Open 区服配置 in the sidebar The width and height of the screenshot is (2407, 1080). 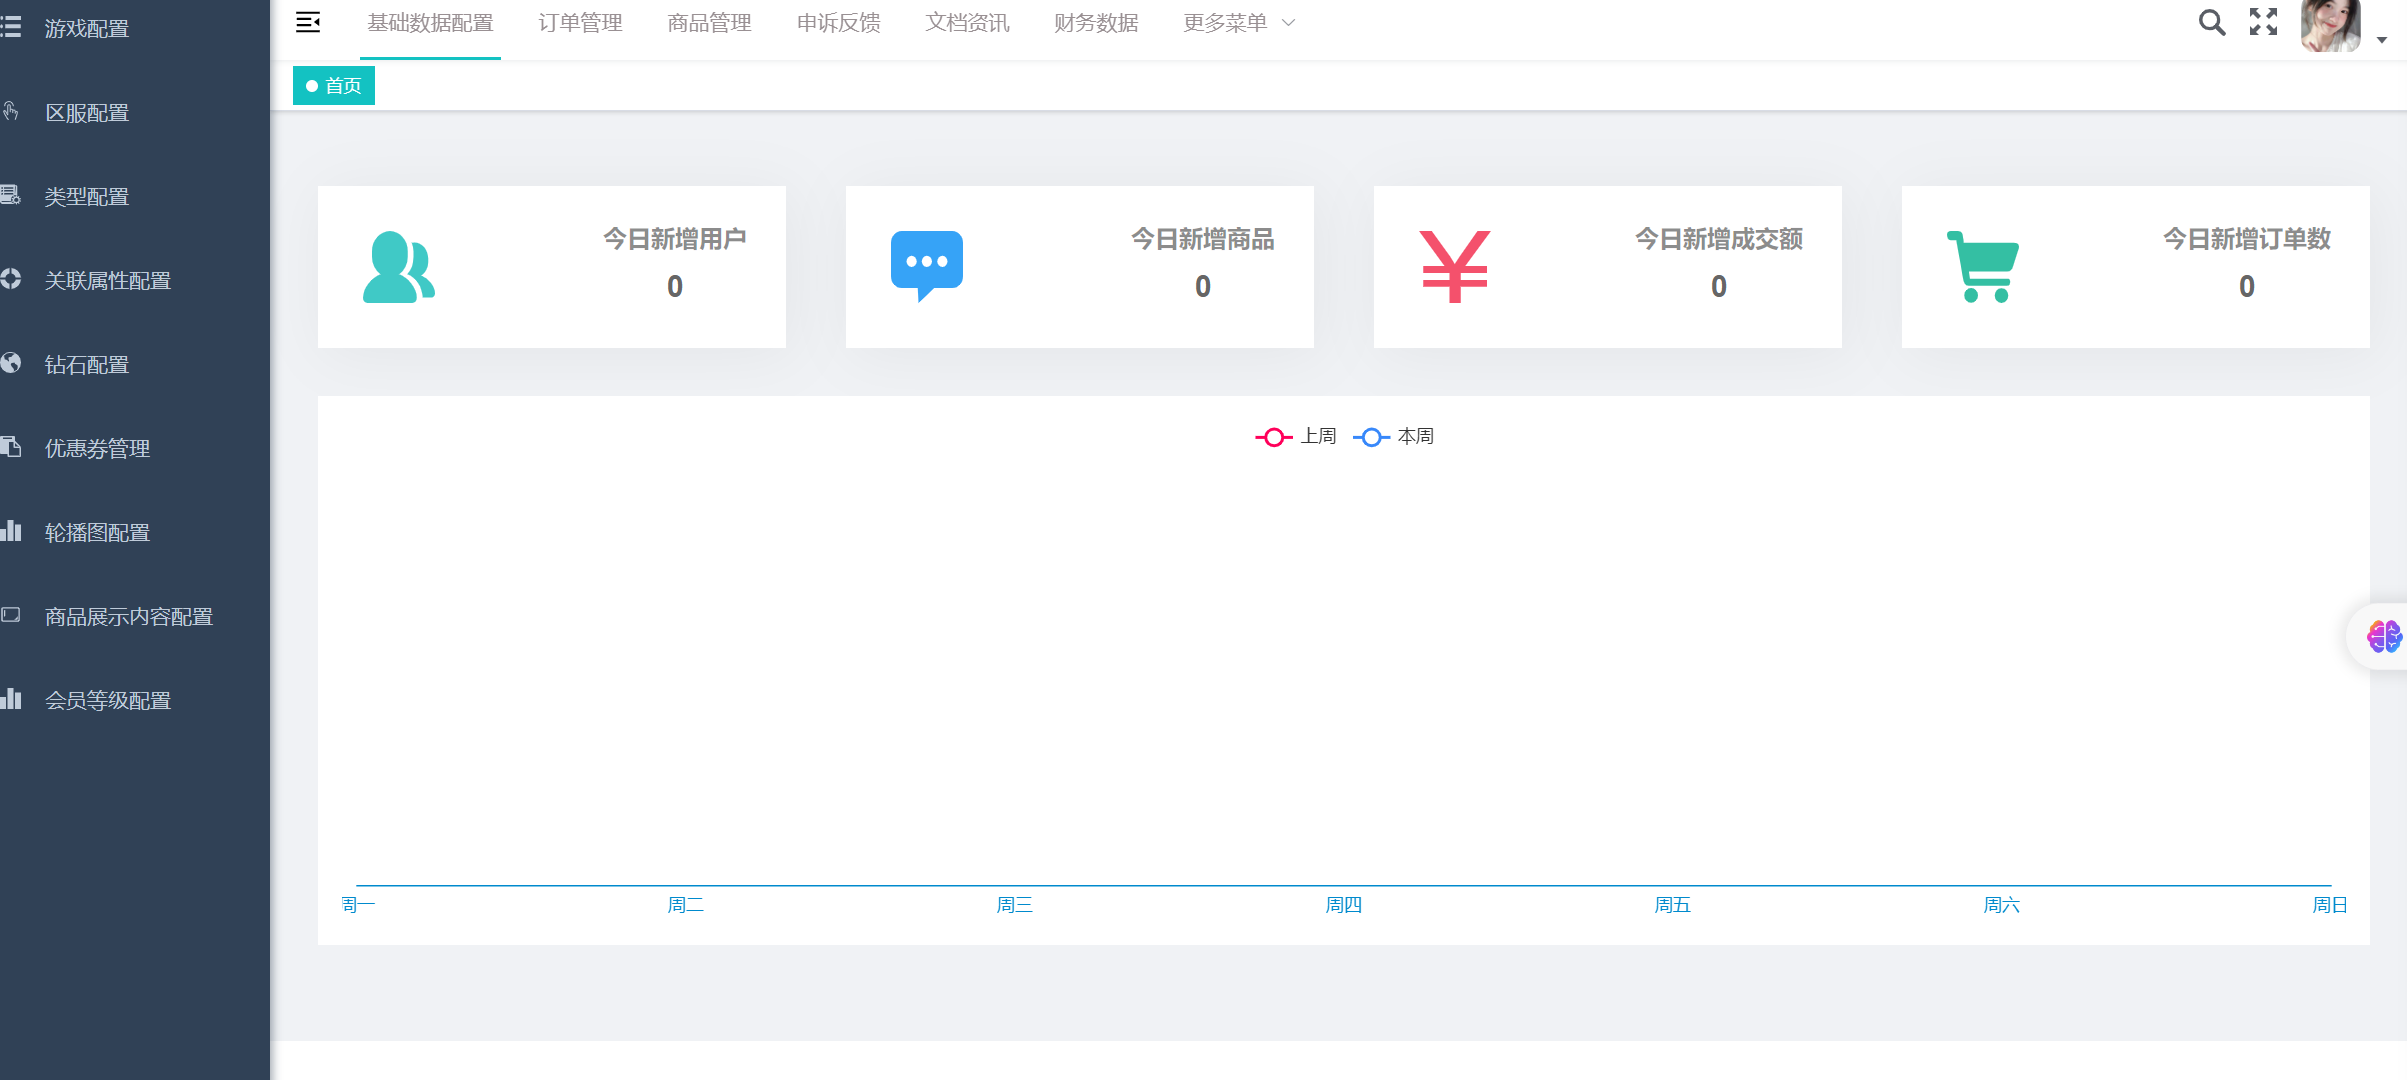tap(135, 113)
